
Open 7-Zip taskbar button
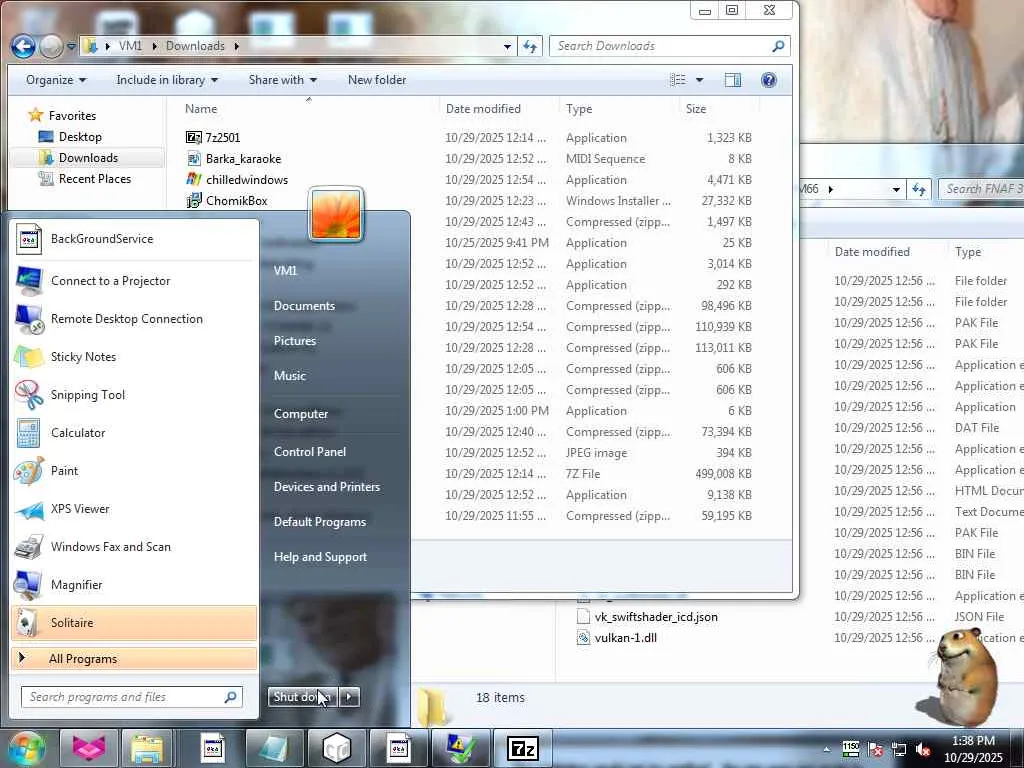coord(522,748)
